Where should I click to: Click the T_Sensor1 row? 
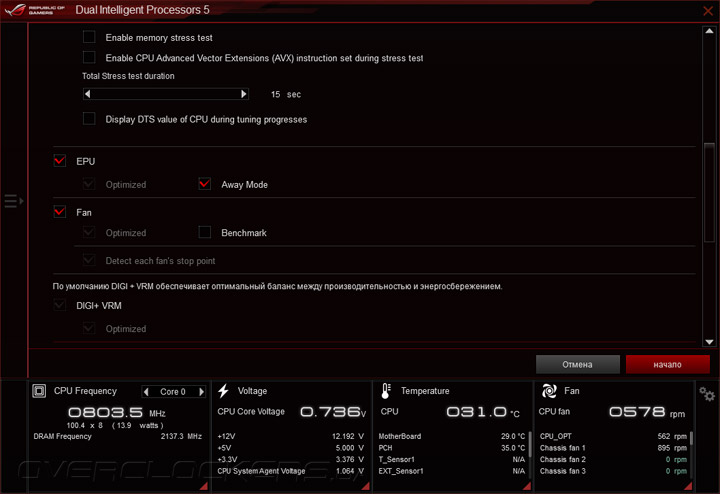[452, 459]
